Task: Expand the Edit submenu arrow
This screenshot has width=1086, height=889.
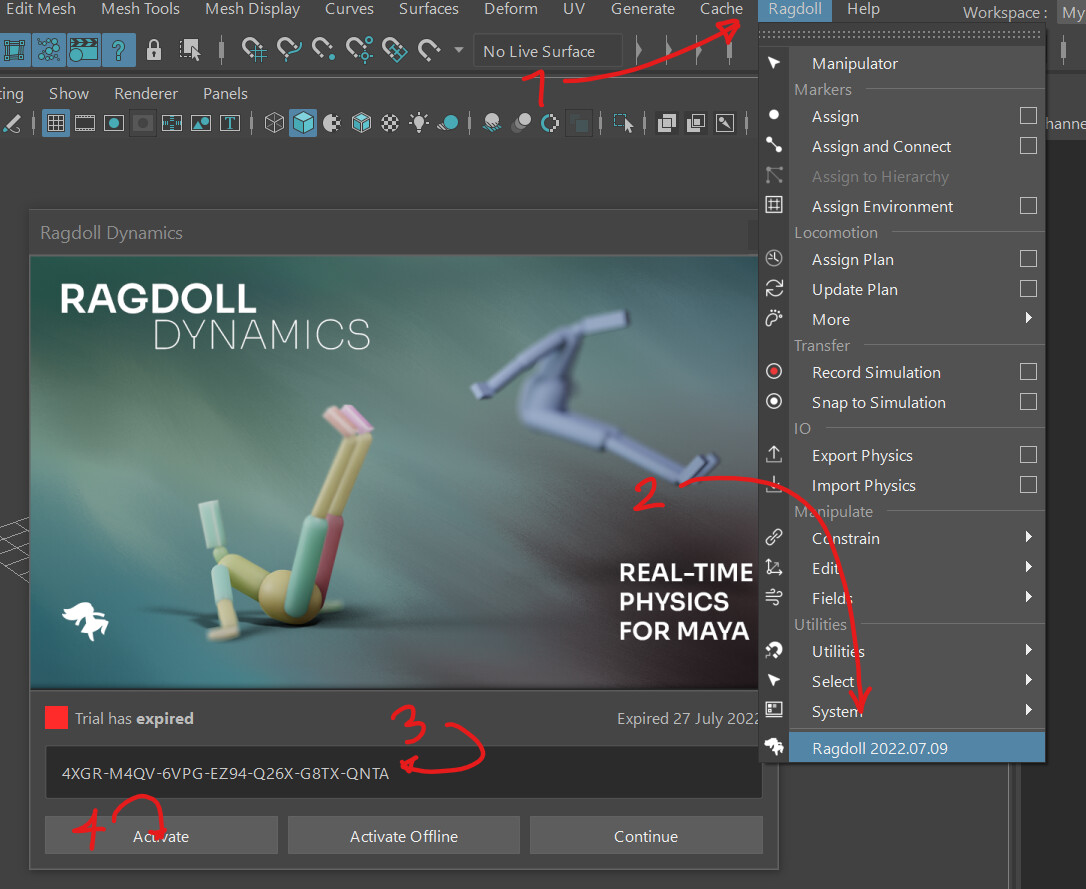Action: click(x=1029, y=566)
